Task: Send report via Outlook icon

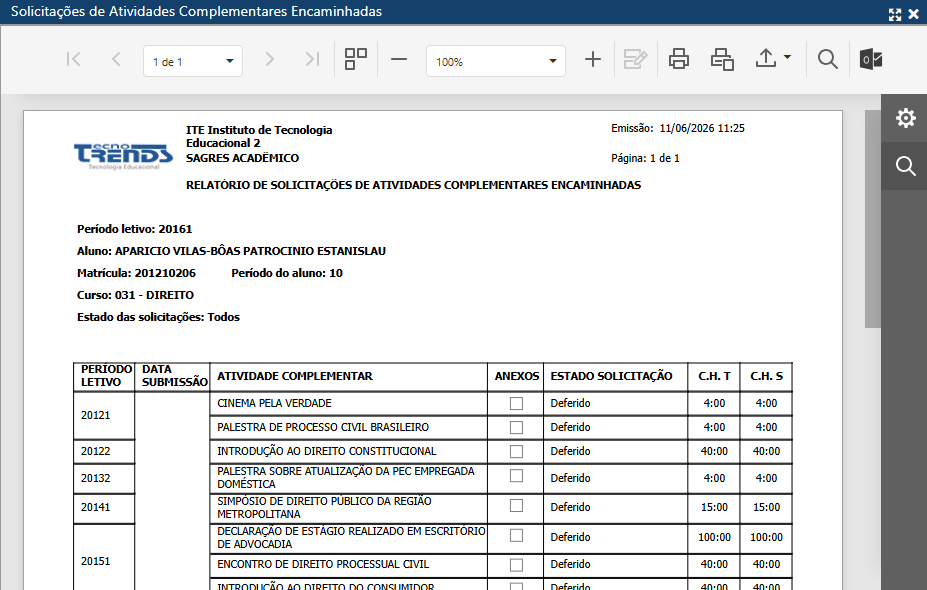Action: tap(871, 59)
